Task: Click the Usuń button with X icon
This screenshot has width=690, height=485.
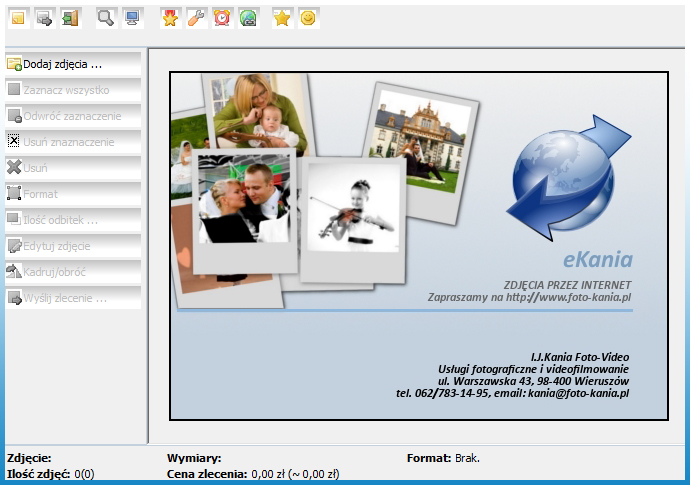Action: (x=73, y=168)
